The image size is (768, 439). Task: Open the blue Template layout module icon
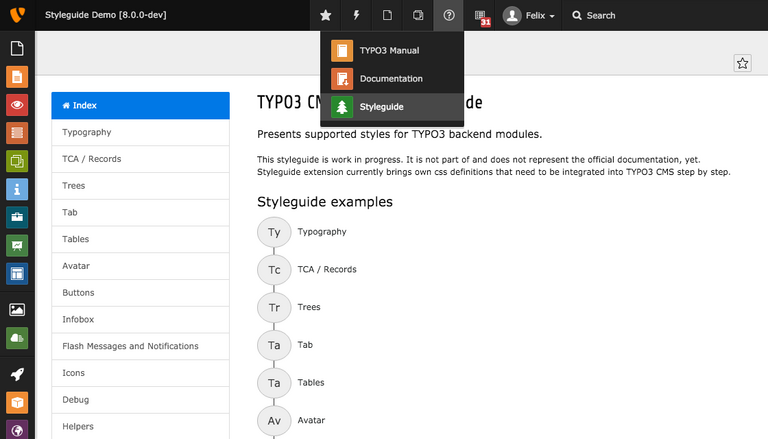click(17, 273)
